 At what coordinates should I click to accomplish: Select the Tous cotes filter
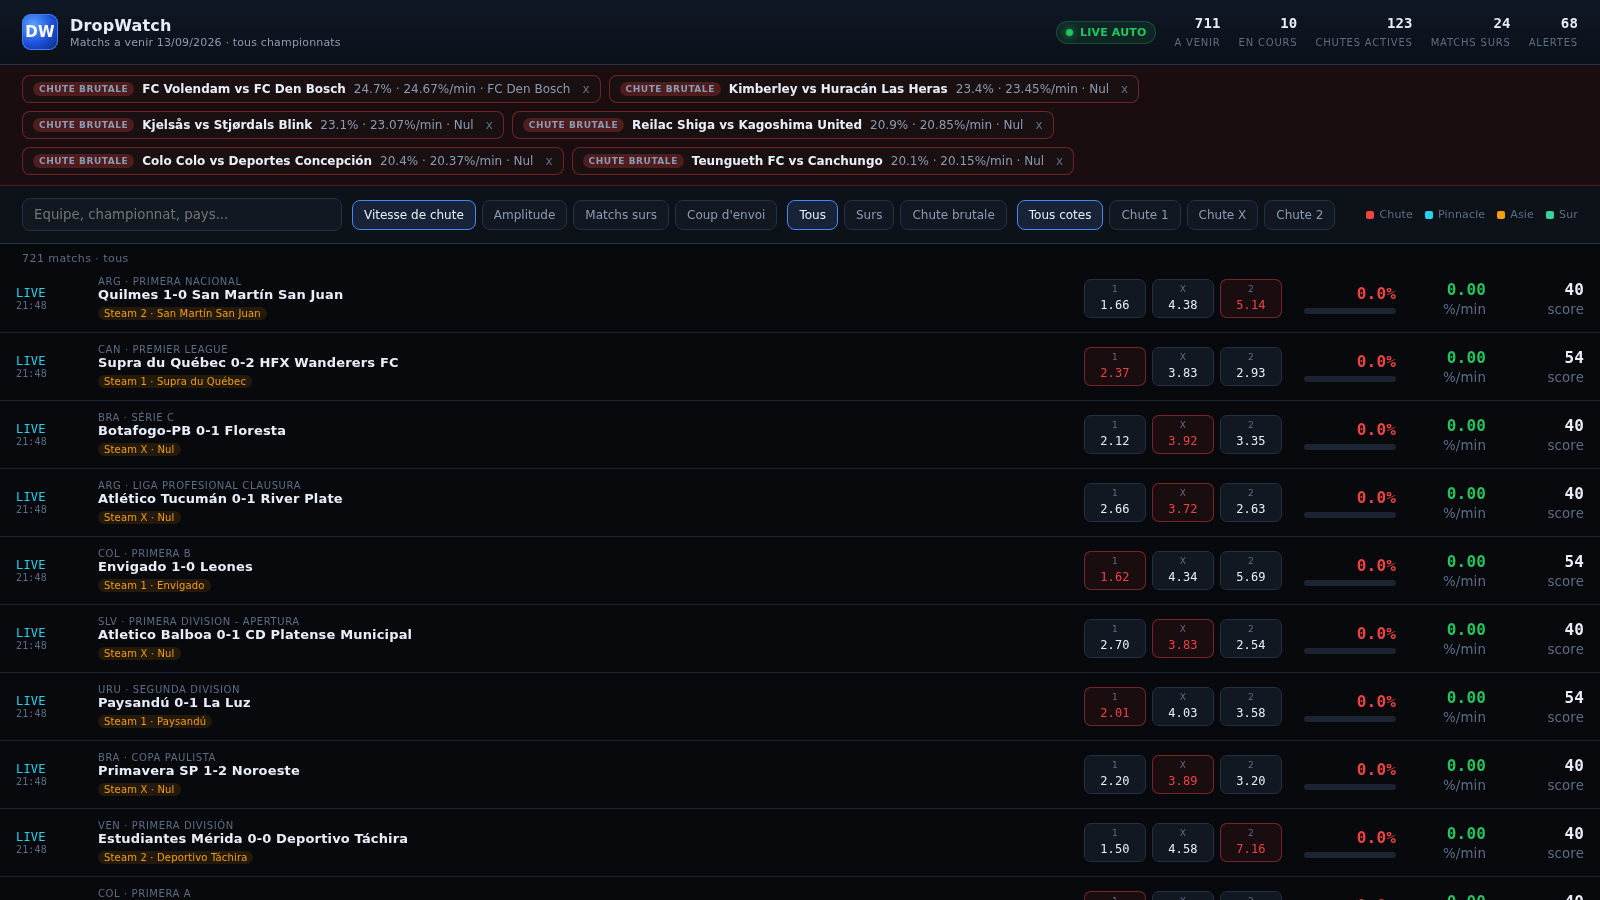click(x=1060, y=215)
